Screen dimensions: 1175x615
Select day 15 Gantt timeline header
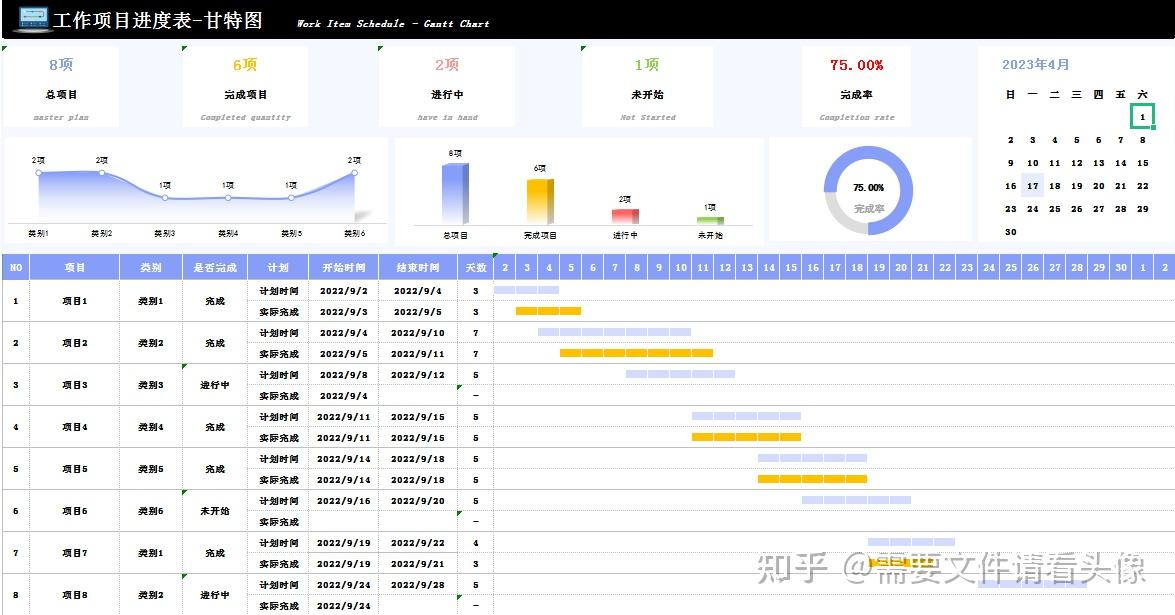click(791, 267)
